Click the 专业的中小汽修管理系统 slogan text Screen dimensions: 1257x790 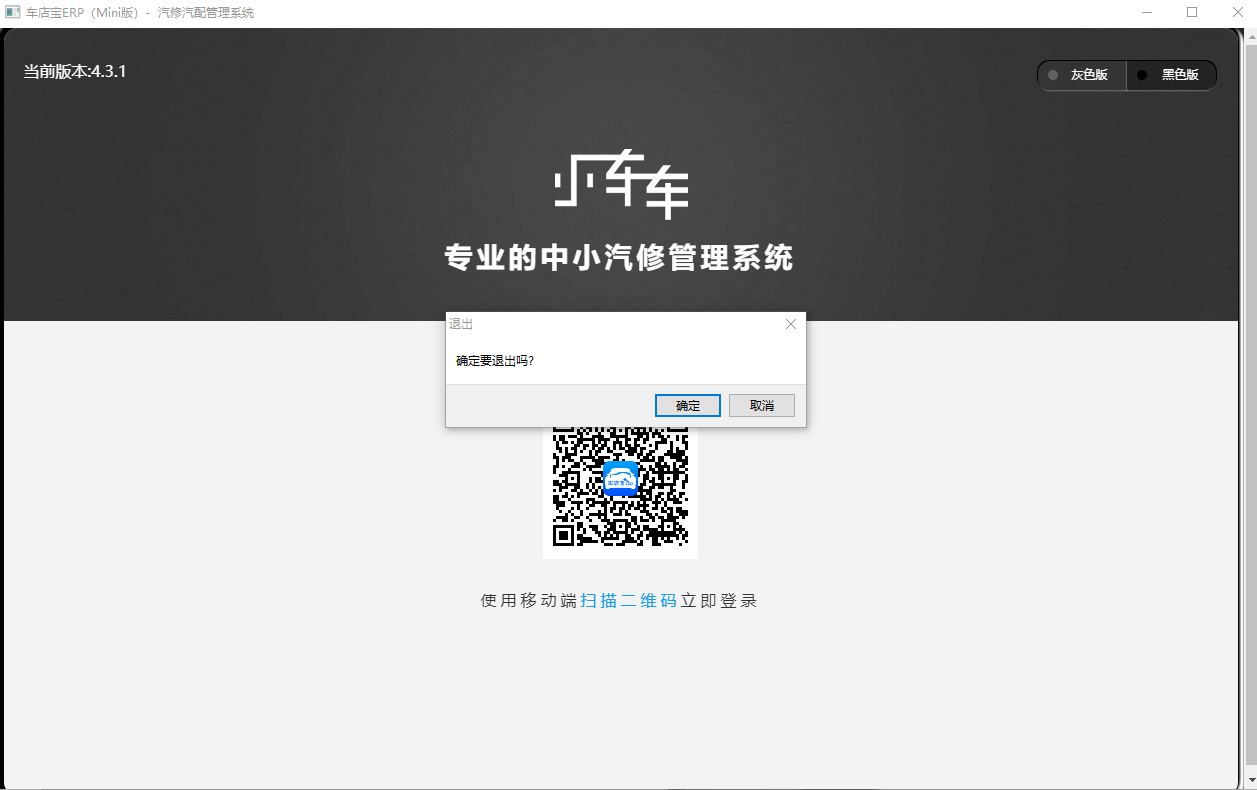click(619, 257)
